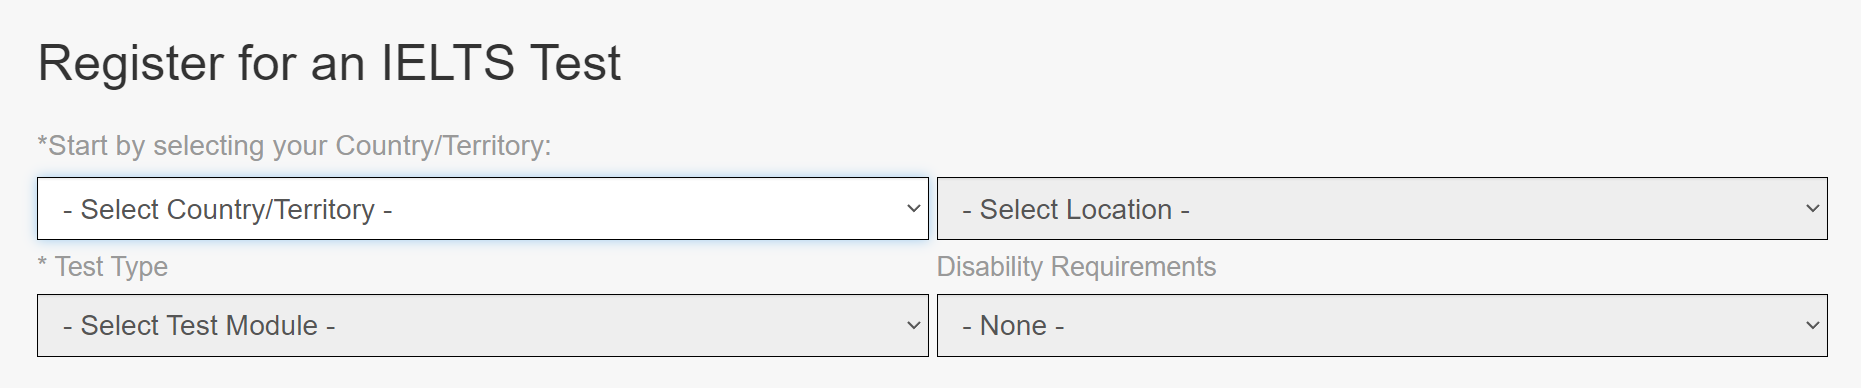The image size is (1861, 388).
Task: Click the "- Select Country/Territory -" placeholder text
Action: [227, 210]
